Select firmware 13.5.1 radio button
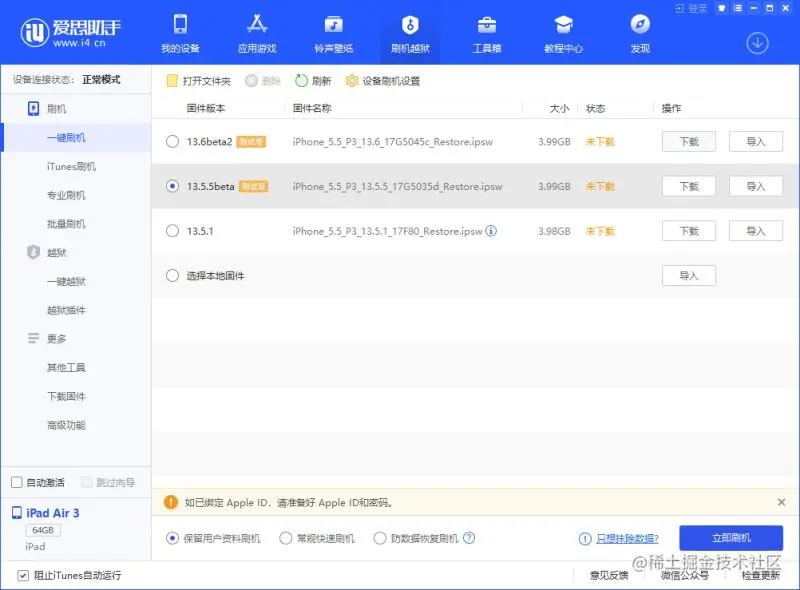The image size is (800, 590). pos(172,231)
